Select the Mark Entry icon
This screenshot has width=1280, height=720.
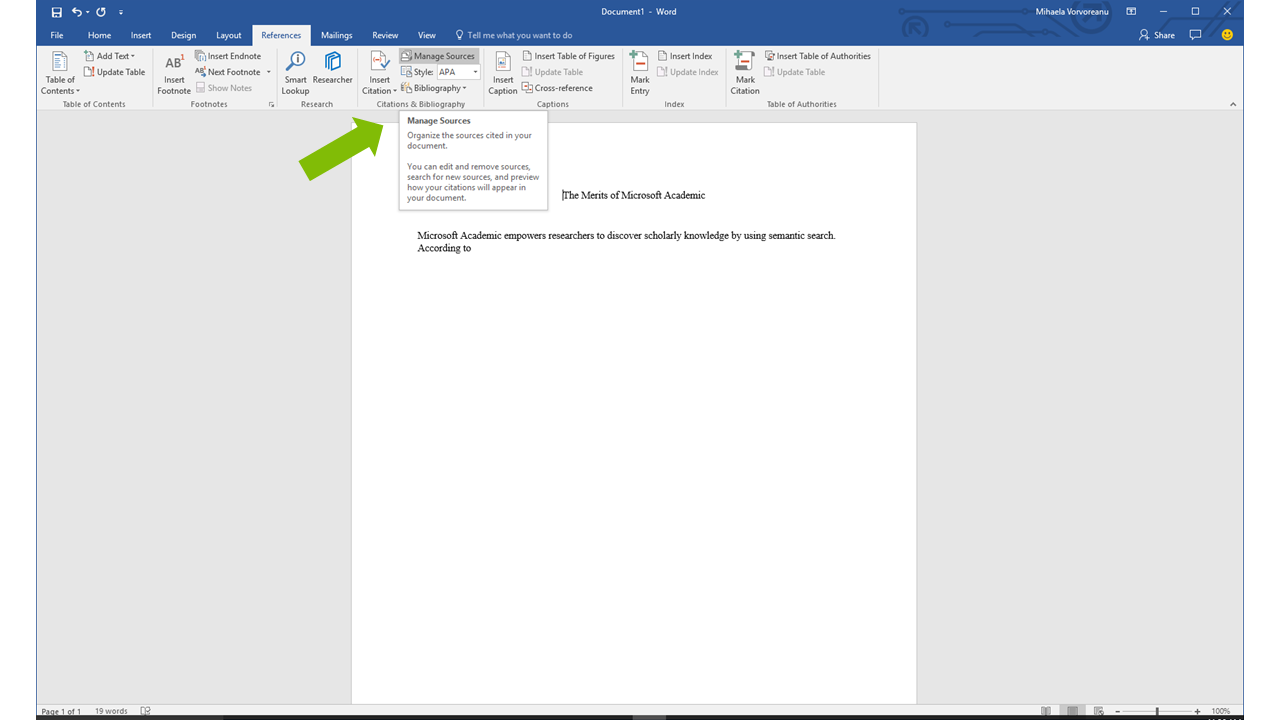pyautogui.click(x=640, y=72)
